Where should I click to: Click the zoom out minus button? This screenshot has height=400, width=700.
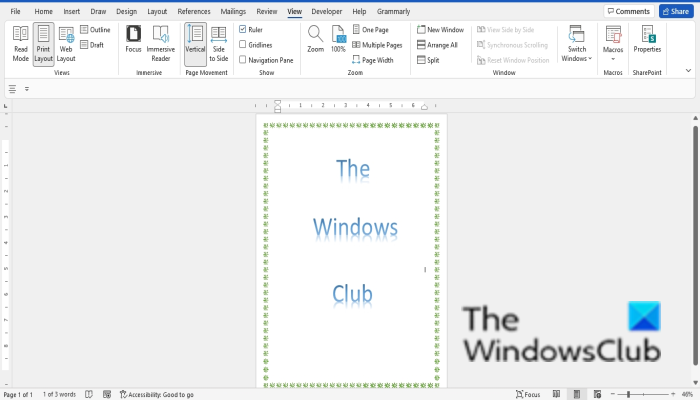tap(612, 394)
